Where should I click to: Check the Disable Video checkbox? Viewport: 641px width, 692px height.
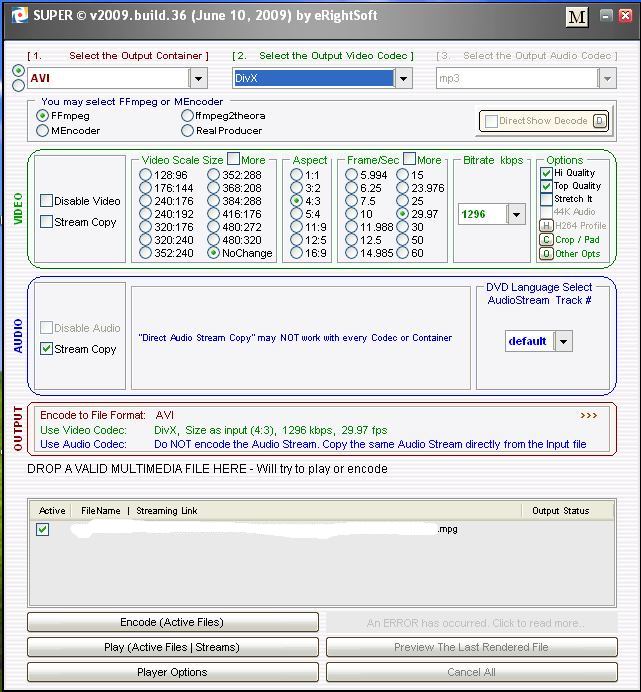46,201
